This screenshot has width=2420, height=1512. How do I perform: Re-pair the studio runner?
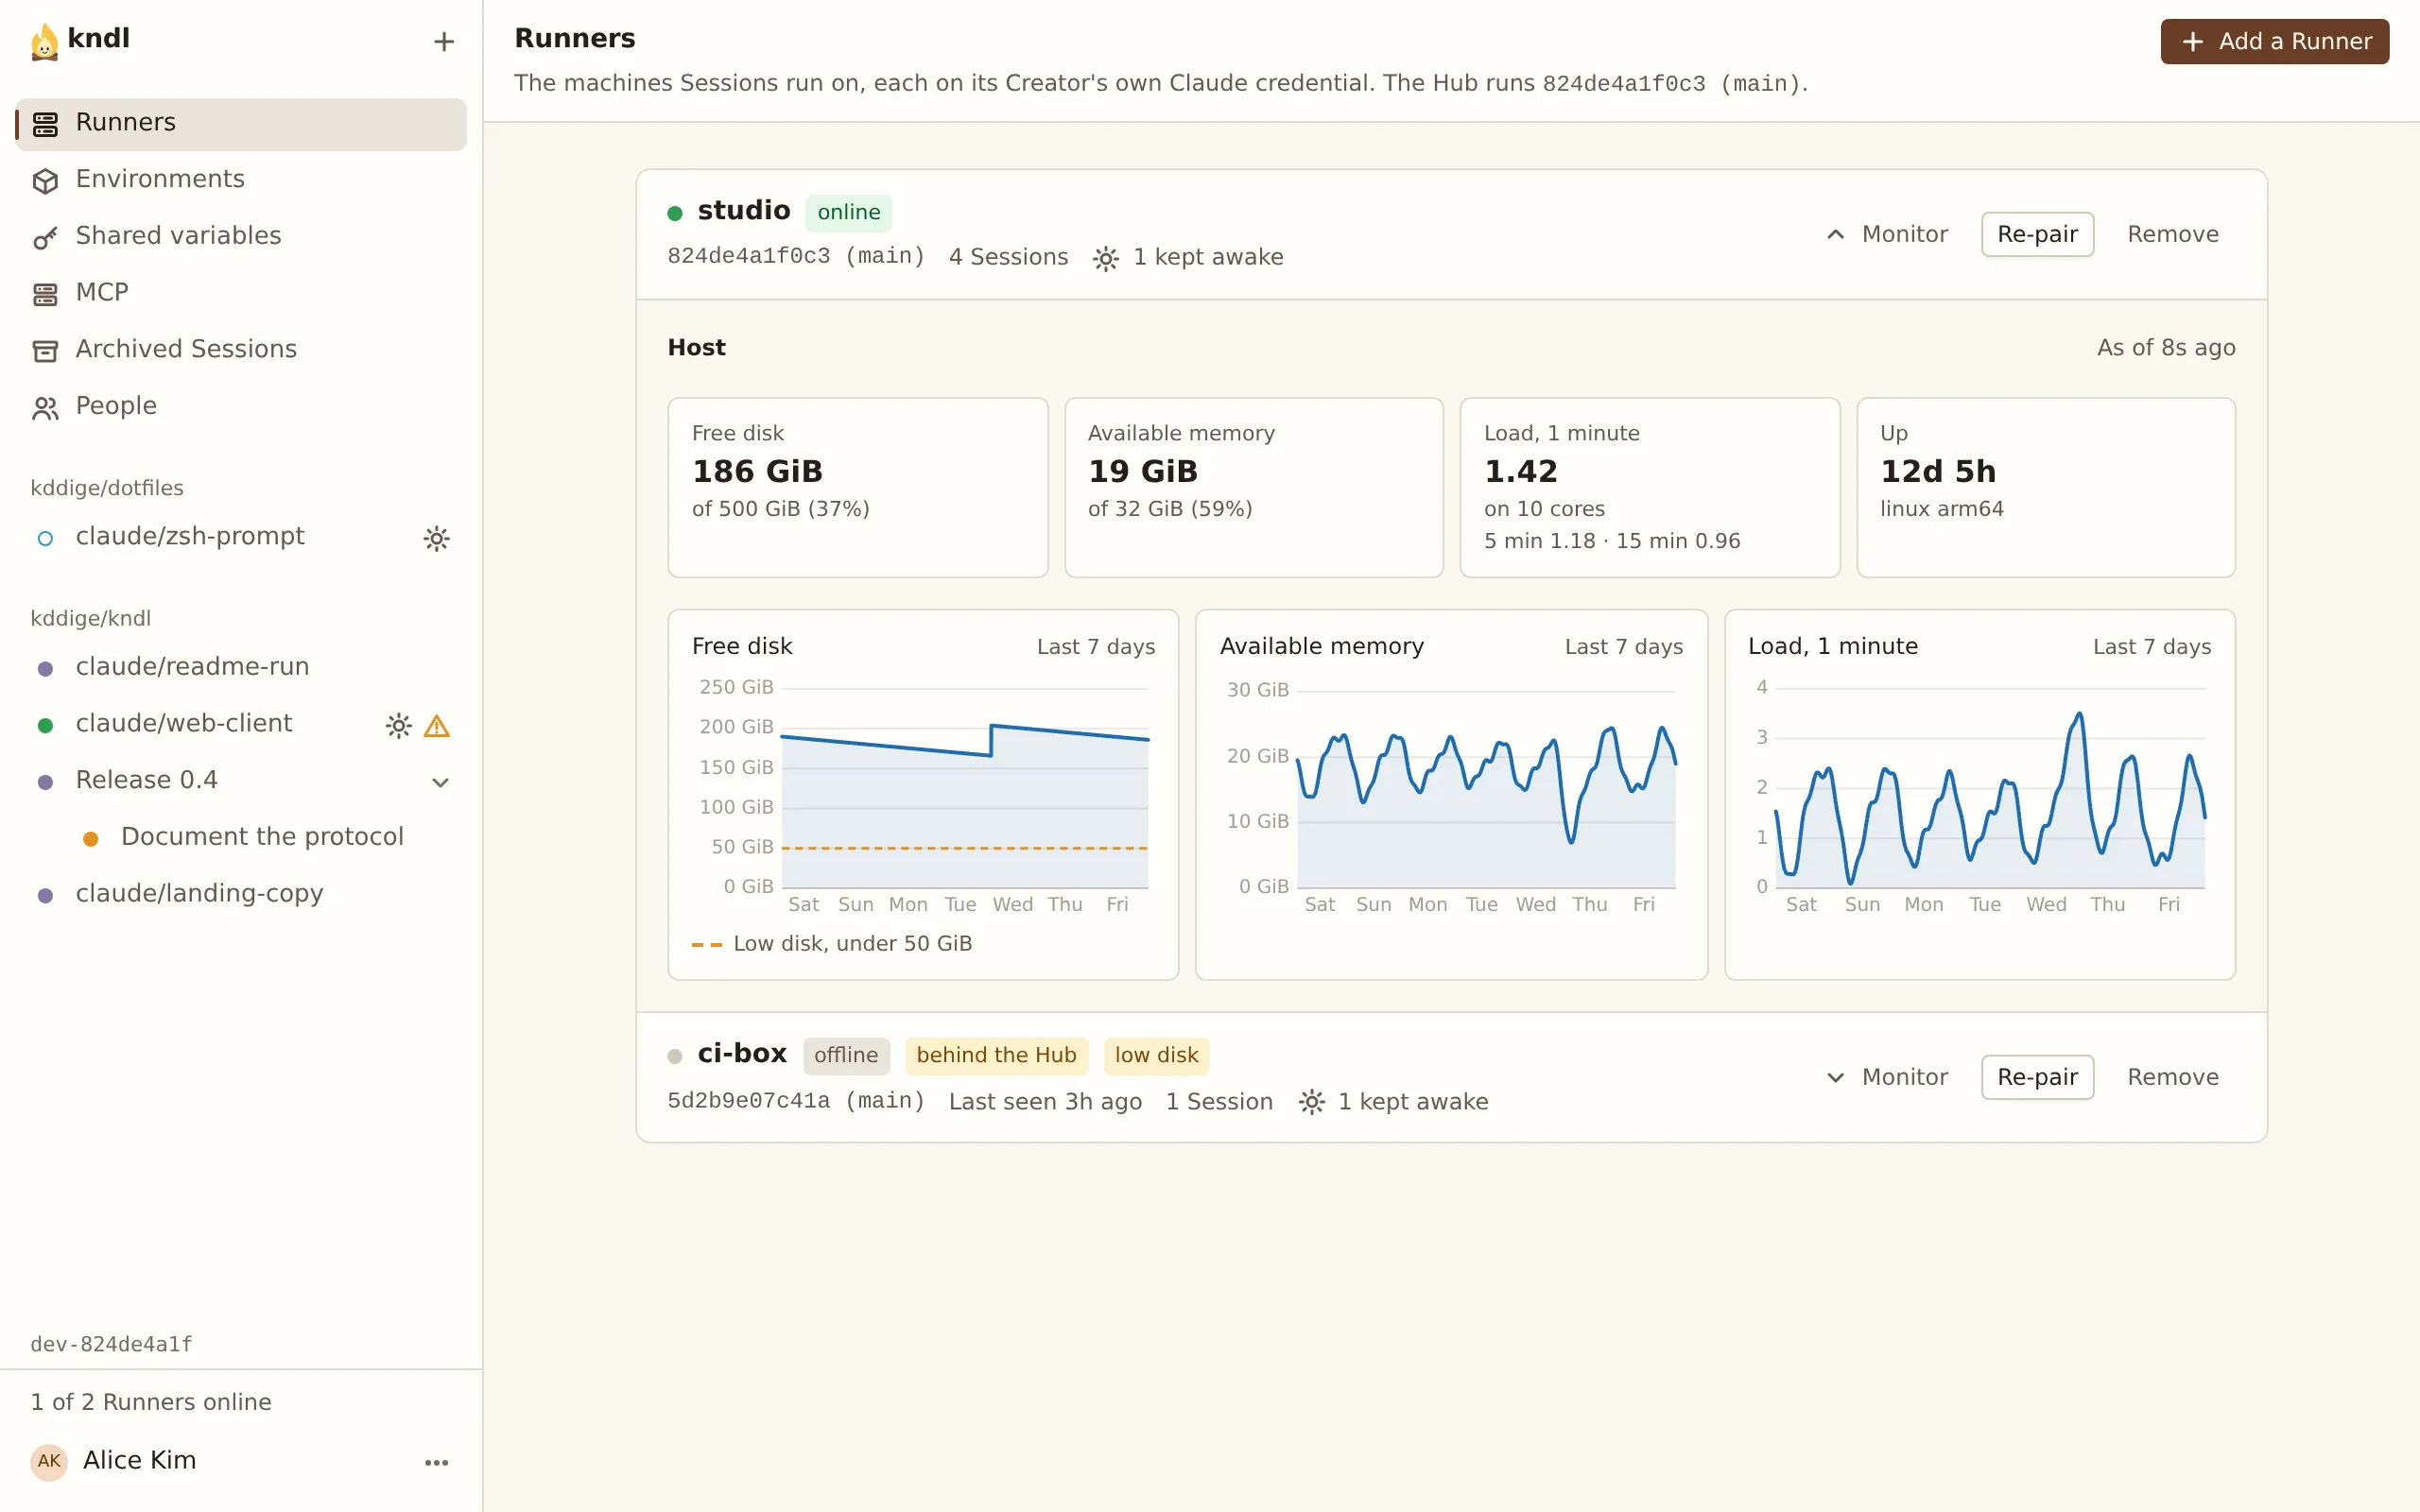point(2037,234)
